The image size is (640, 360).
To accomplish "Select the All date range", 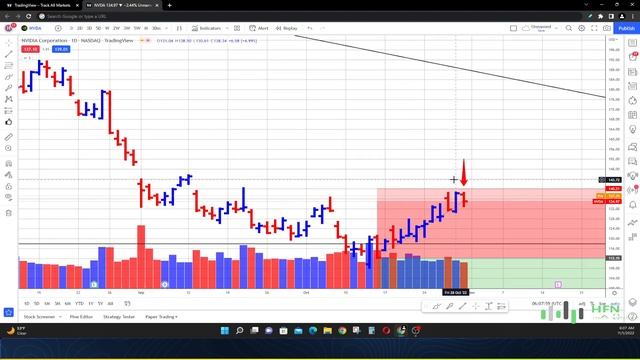I will [x=110, y=304].
